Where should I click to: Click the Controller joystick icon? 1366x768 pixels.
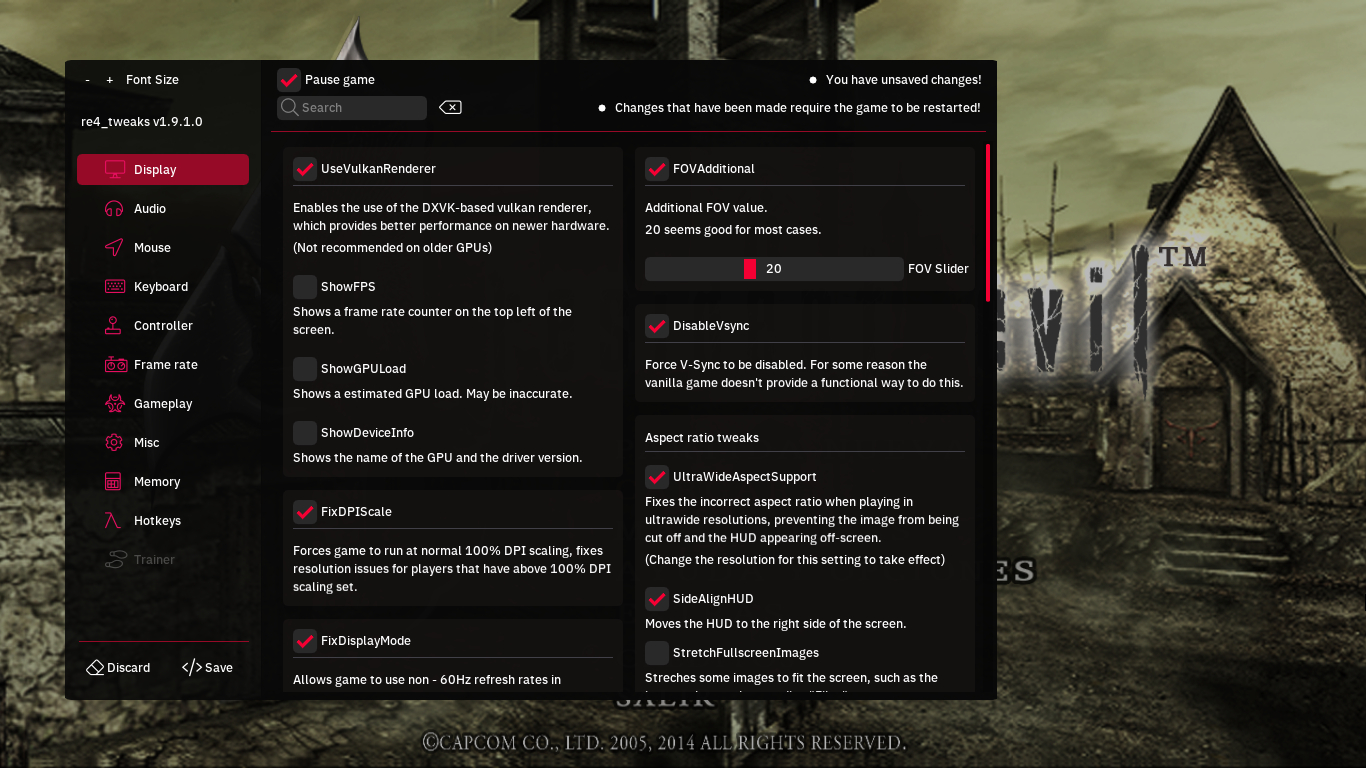coord(115,325)
